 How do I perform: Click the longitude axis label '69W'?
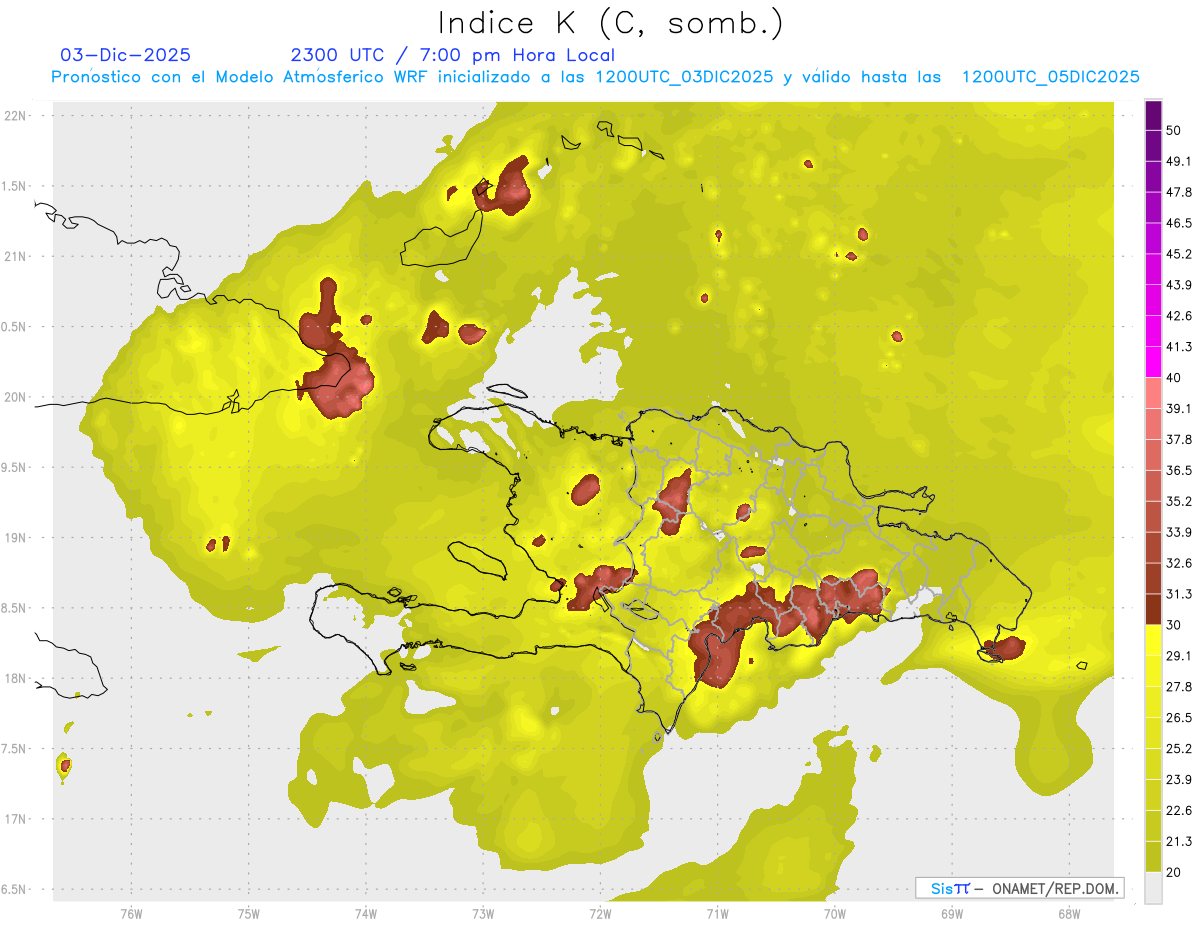(951, 914)
